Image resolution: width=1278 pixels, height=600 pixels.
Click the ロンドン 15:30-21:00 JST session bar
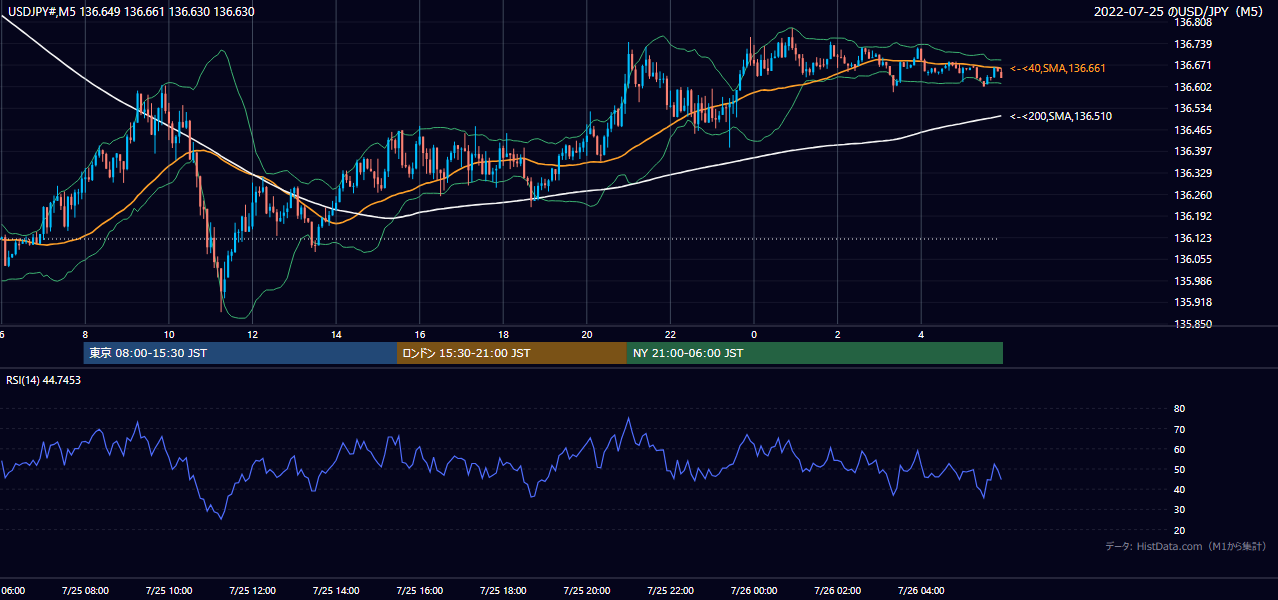[x=512, y=353]
